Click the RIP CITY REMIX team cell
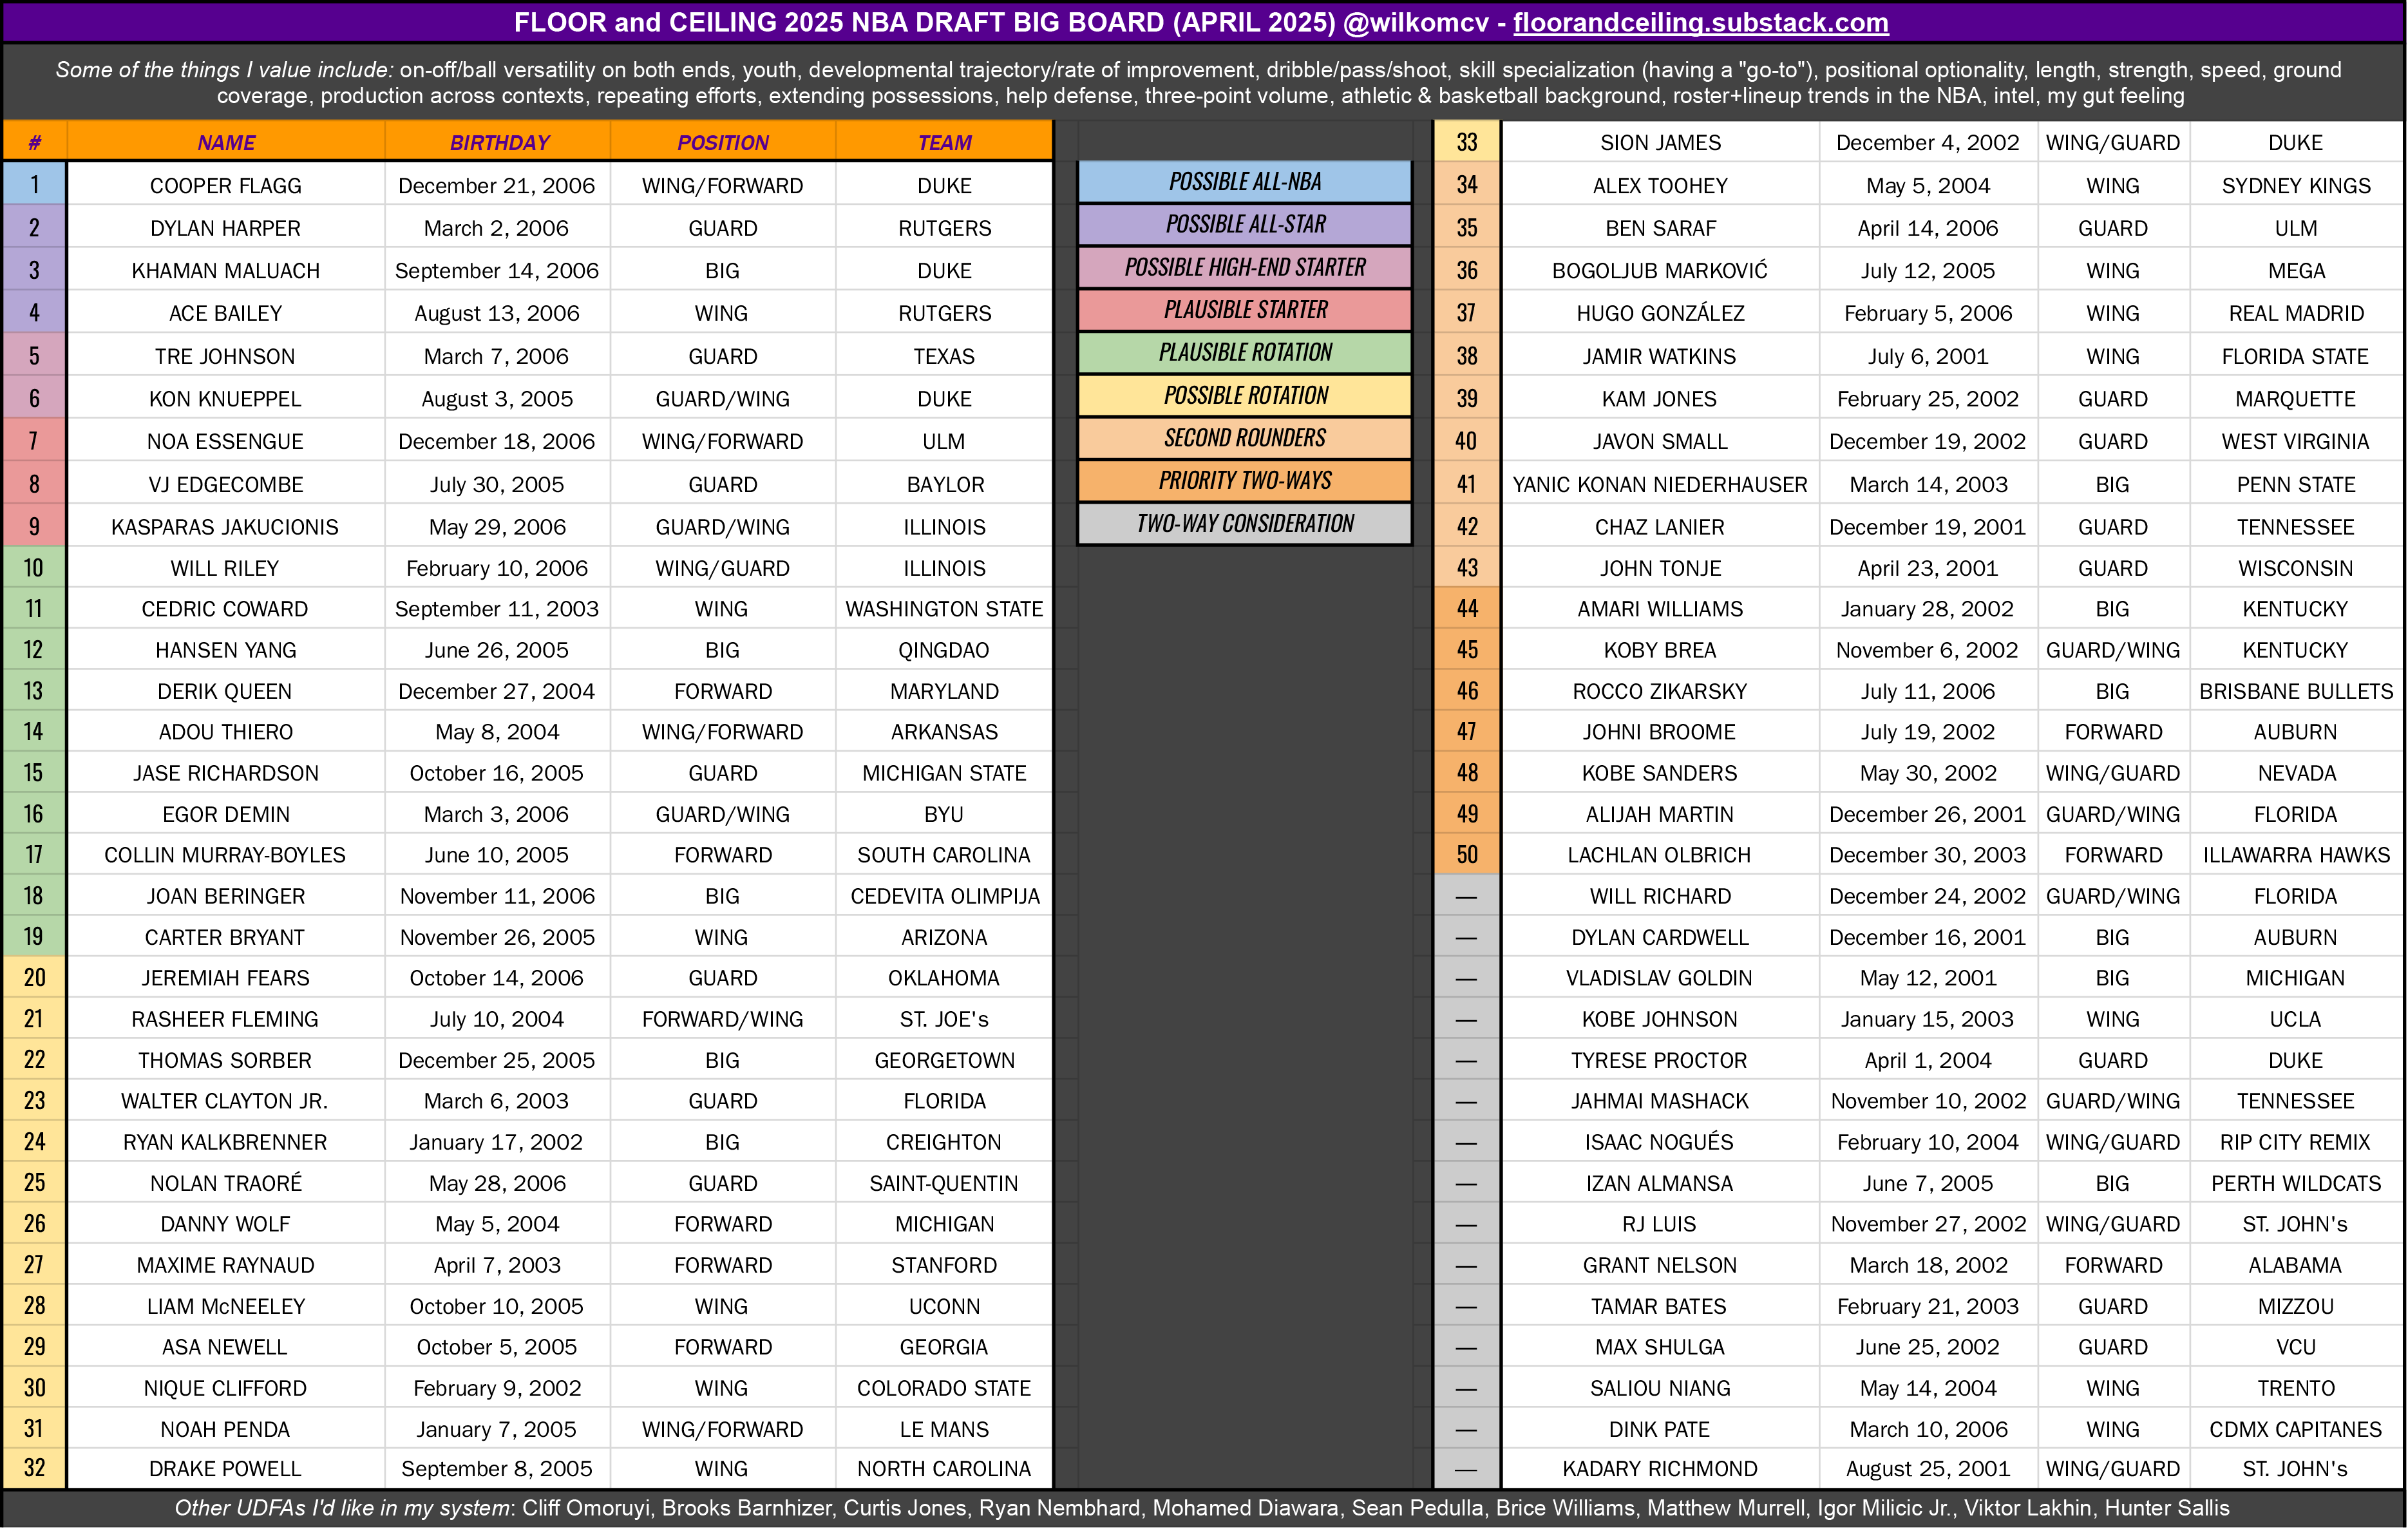Screen dimensions: 2408x1529 pos(2296,1142)
